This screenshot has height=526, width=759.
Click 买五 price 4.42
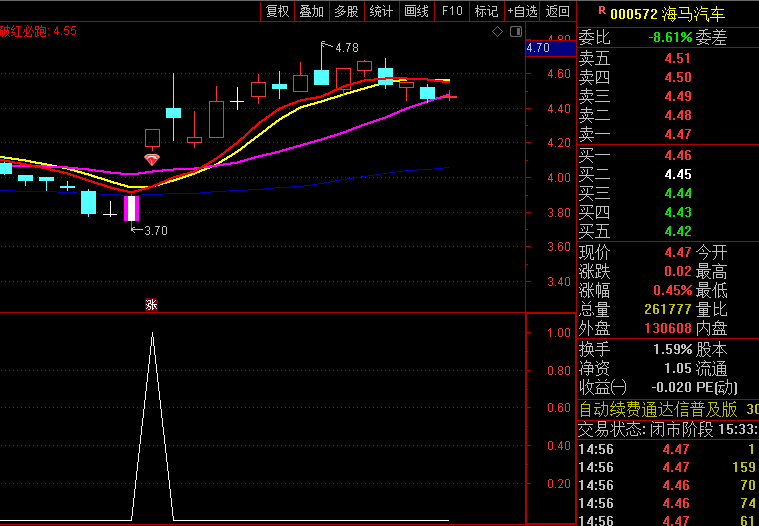tap(678, 231)
